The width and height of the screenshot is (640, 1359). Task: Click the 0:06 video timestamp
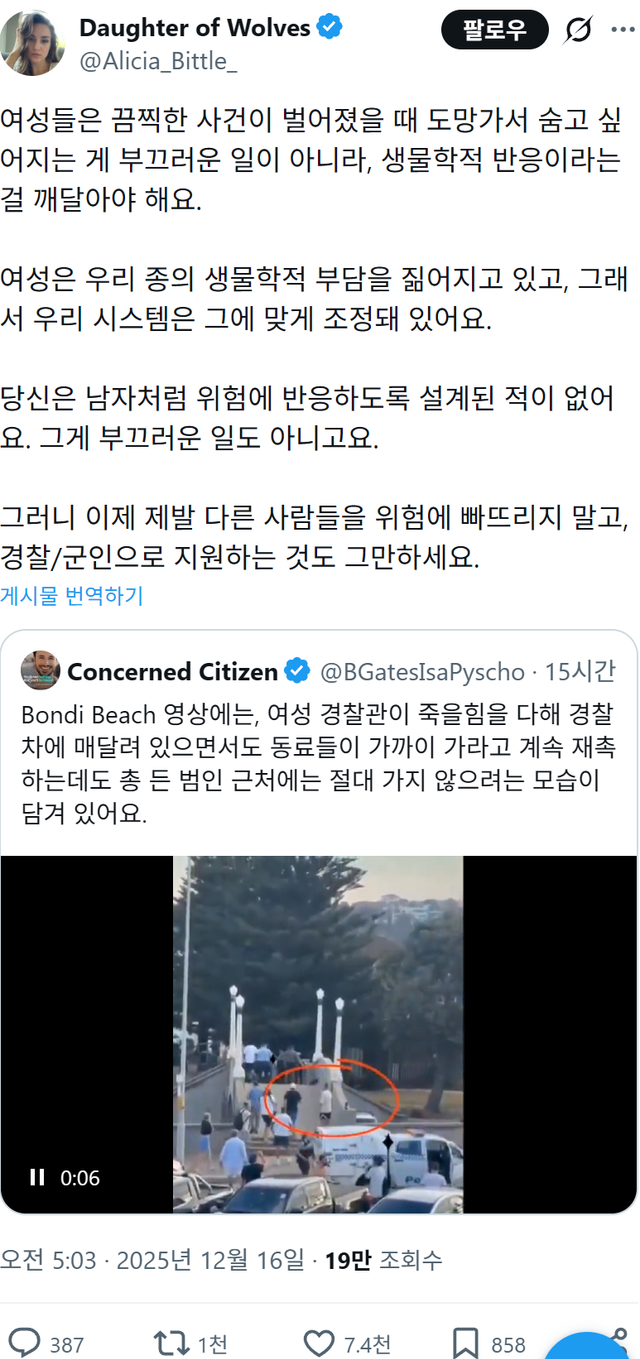(x=80, y=1178)
